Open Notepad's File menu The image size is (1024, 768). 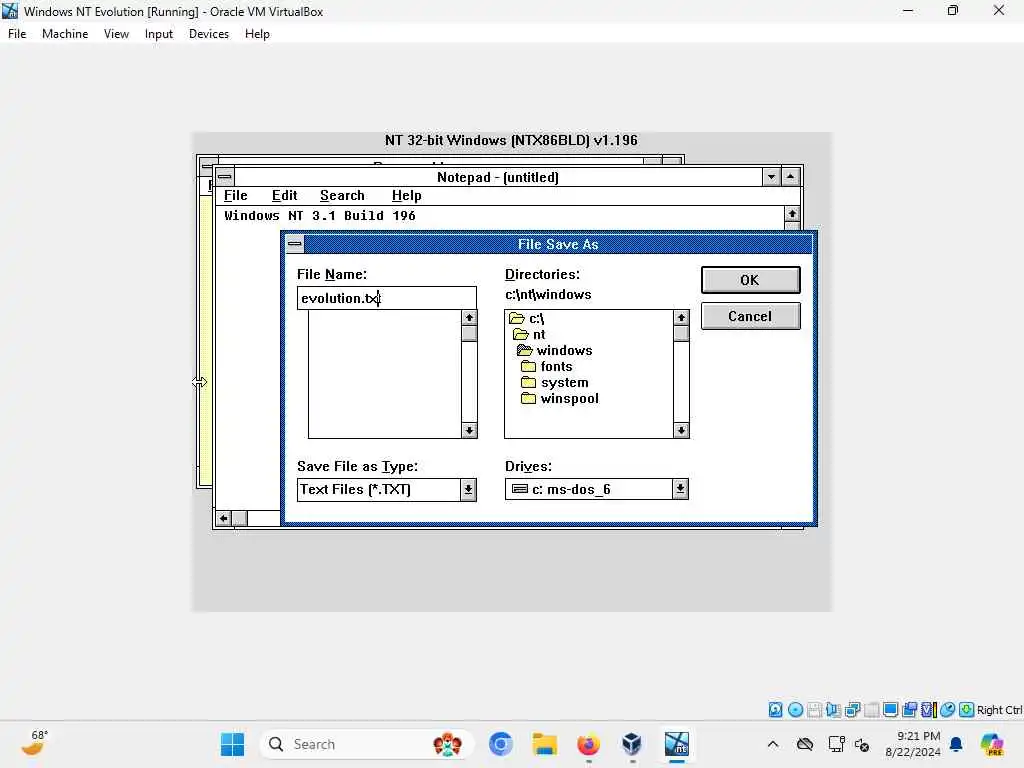[236, 196]
